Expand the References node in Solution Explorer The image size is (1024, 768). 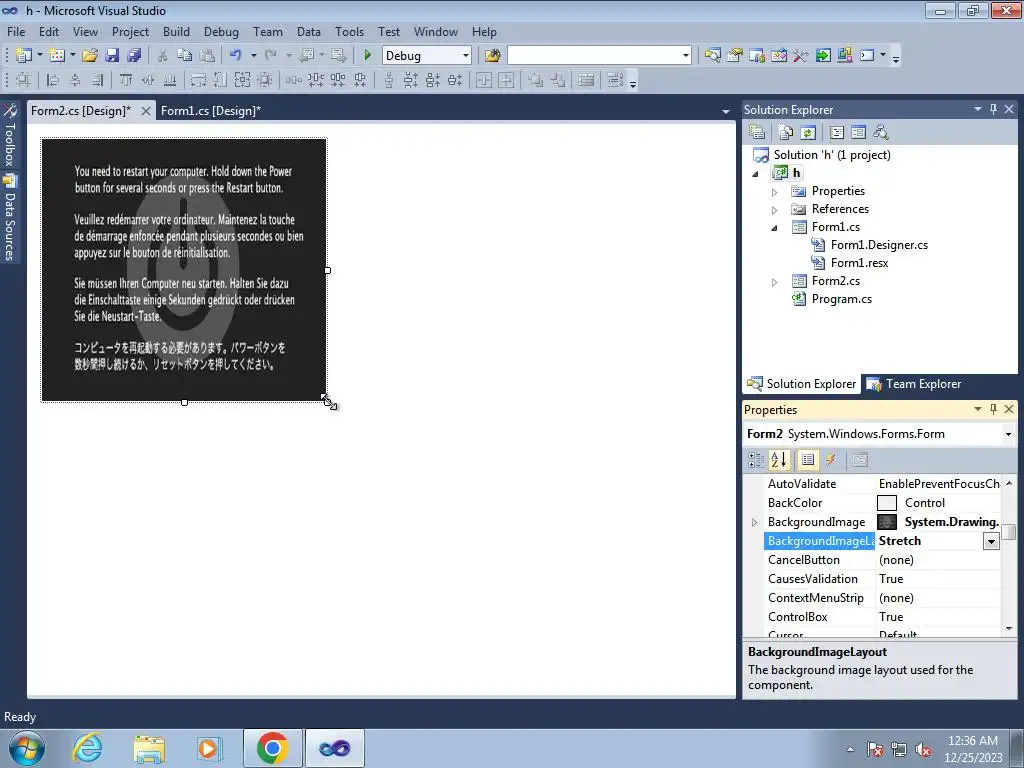pyautogui.click(x=775, y=210)
